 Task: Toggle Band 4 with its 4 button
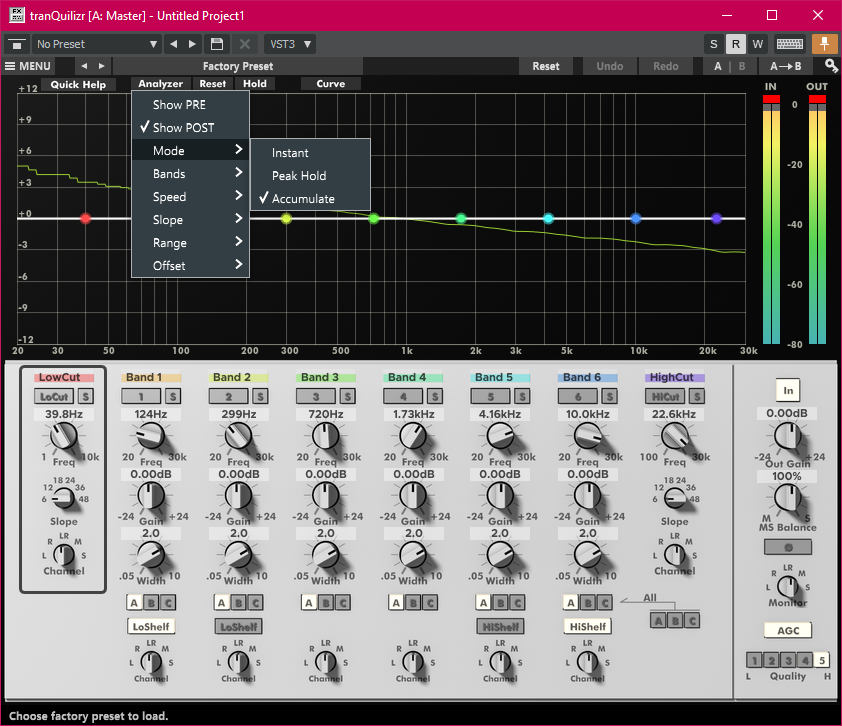(403, 397)
